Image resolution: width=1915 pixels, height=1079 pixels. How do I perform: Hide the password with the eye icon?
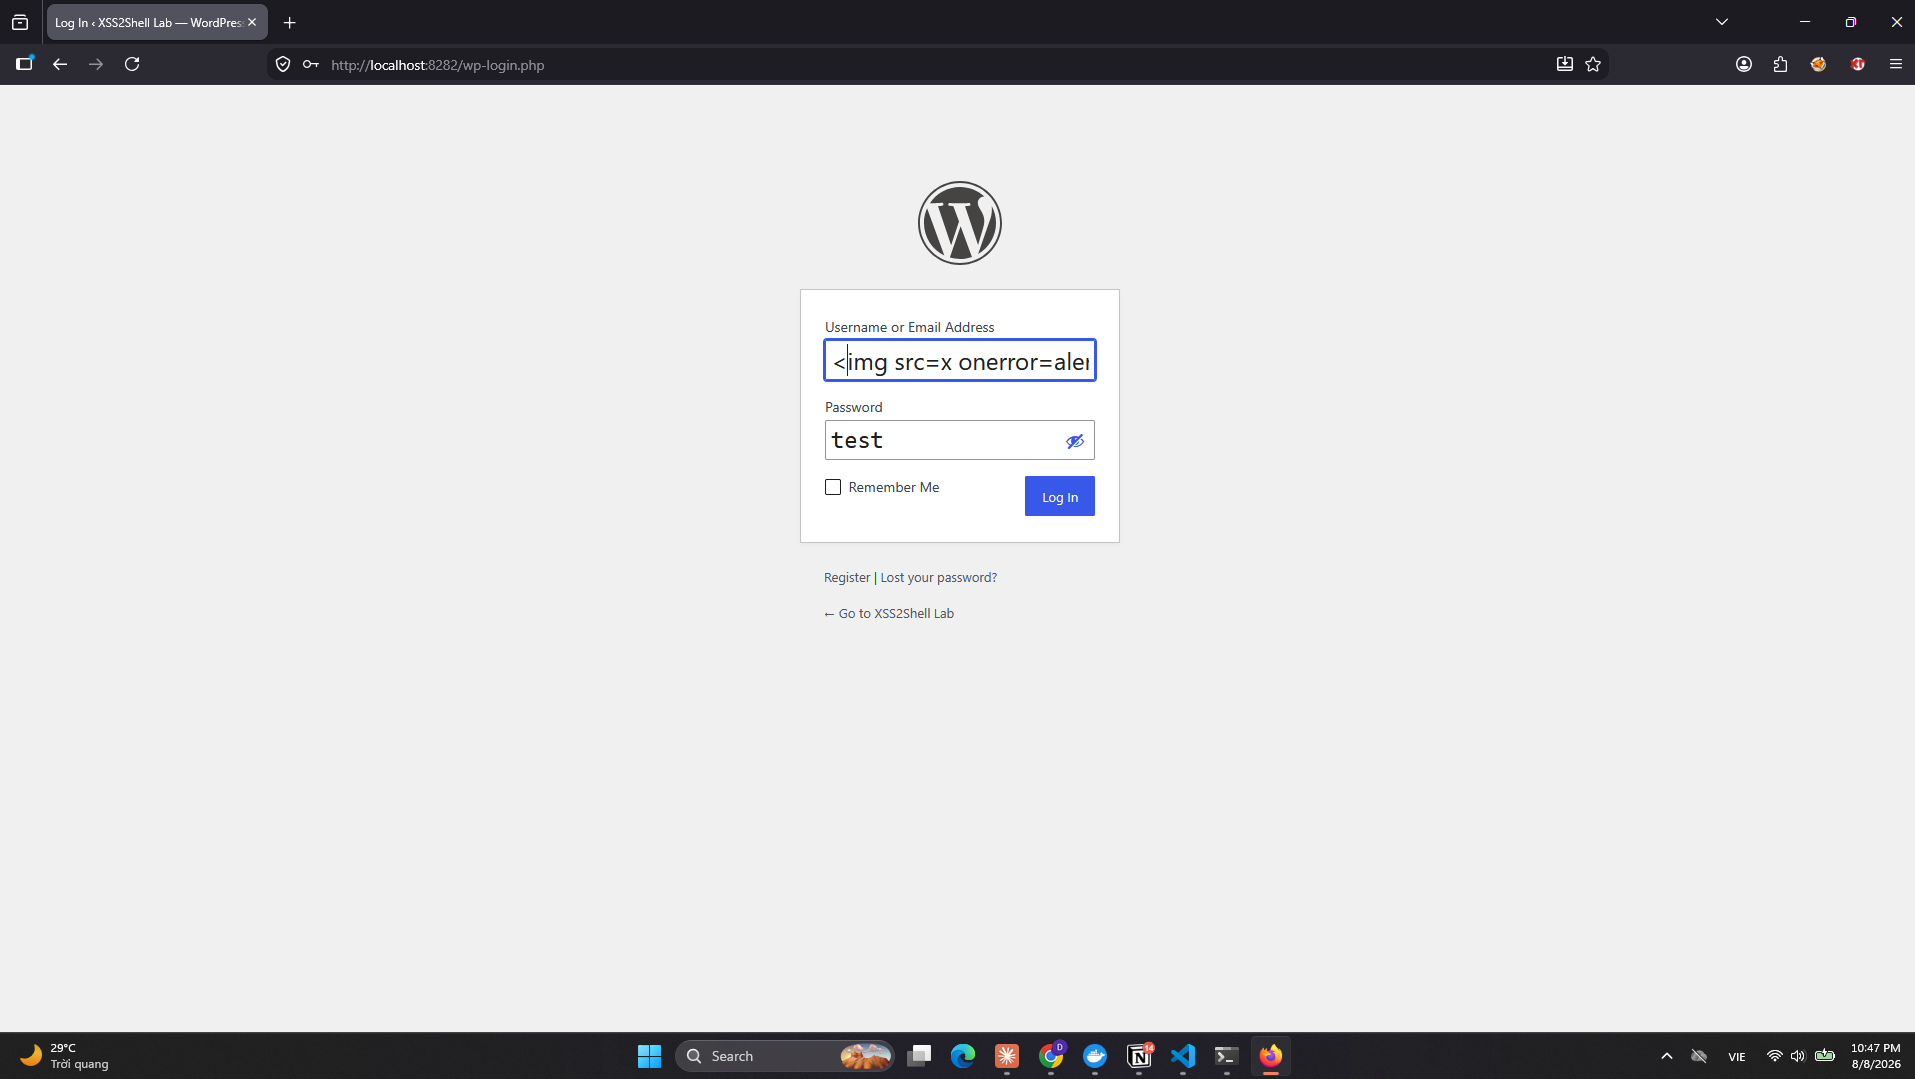tap(1075, 441)
